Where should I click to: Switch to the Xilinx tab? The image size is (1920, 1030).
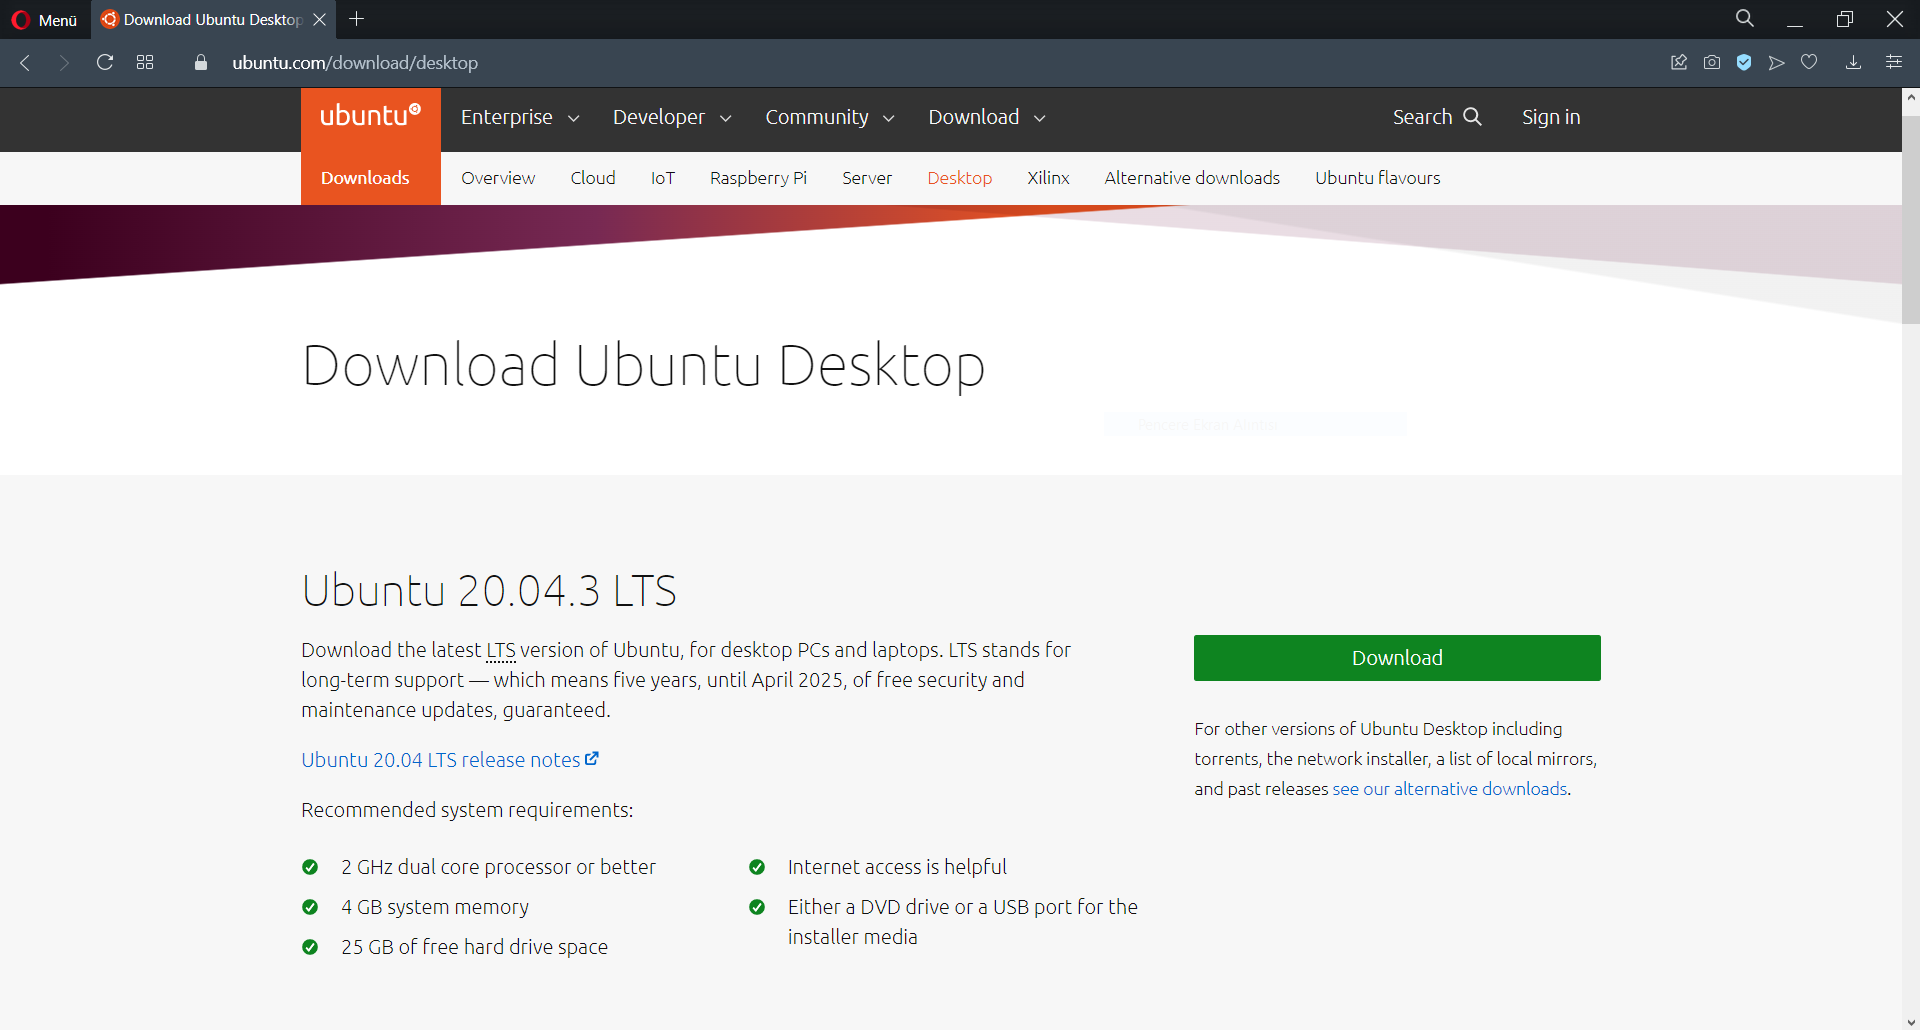[1048, 178]
